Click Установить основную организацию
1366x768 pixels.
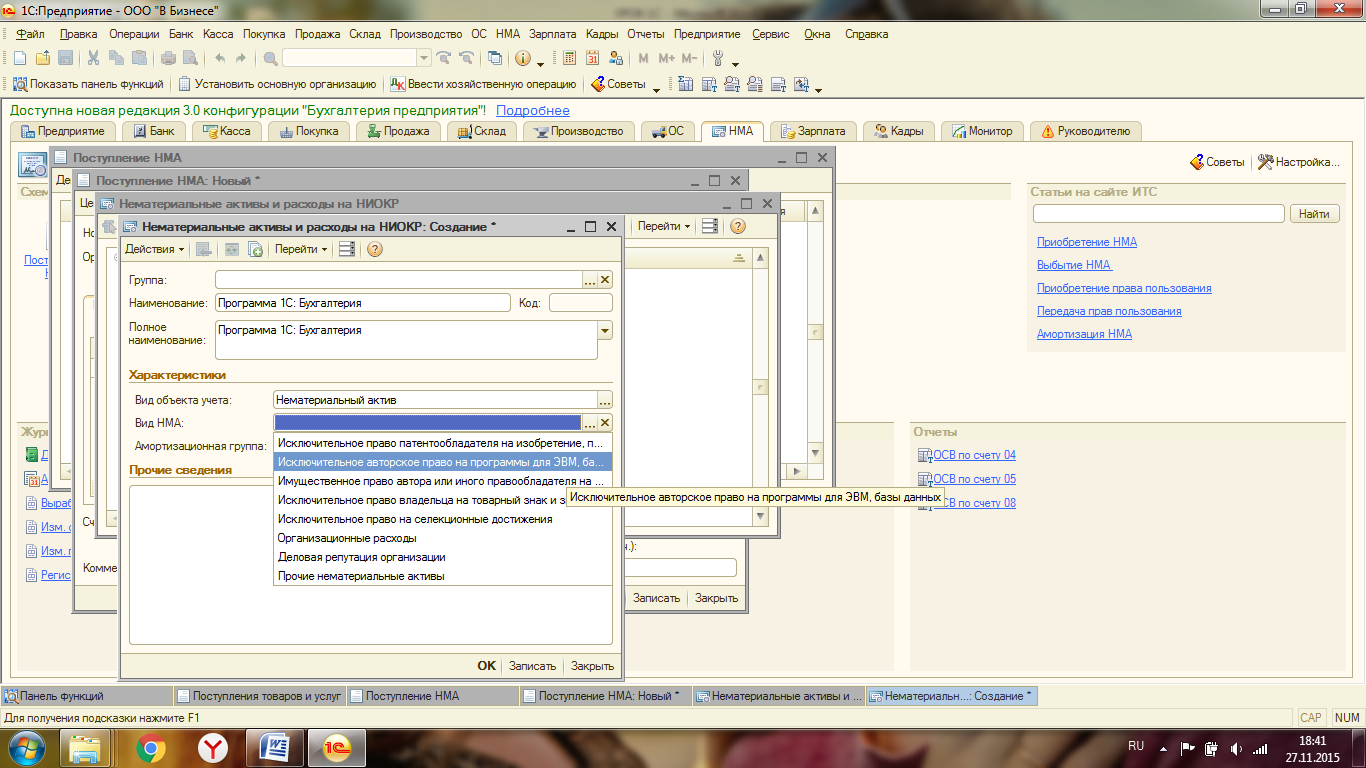click(278, 84)
